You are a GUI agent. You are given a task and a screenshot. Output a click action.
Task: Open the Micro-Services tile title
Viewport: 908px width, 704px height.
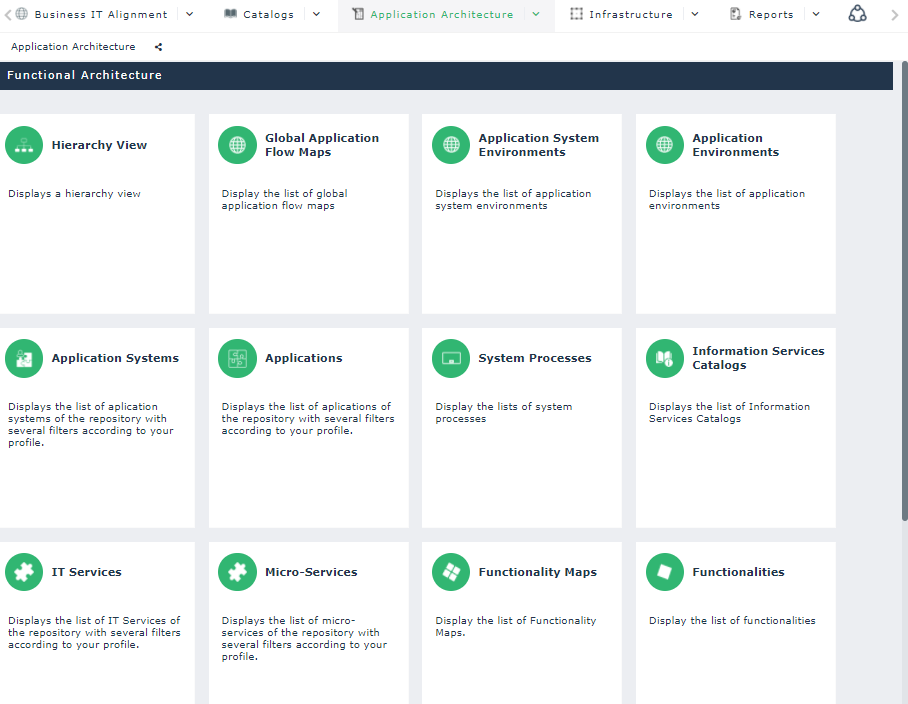tap(311, 572)
